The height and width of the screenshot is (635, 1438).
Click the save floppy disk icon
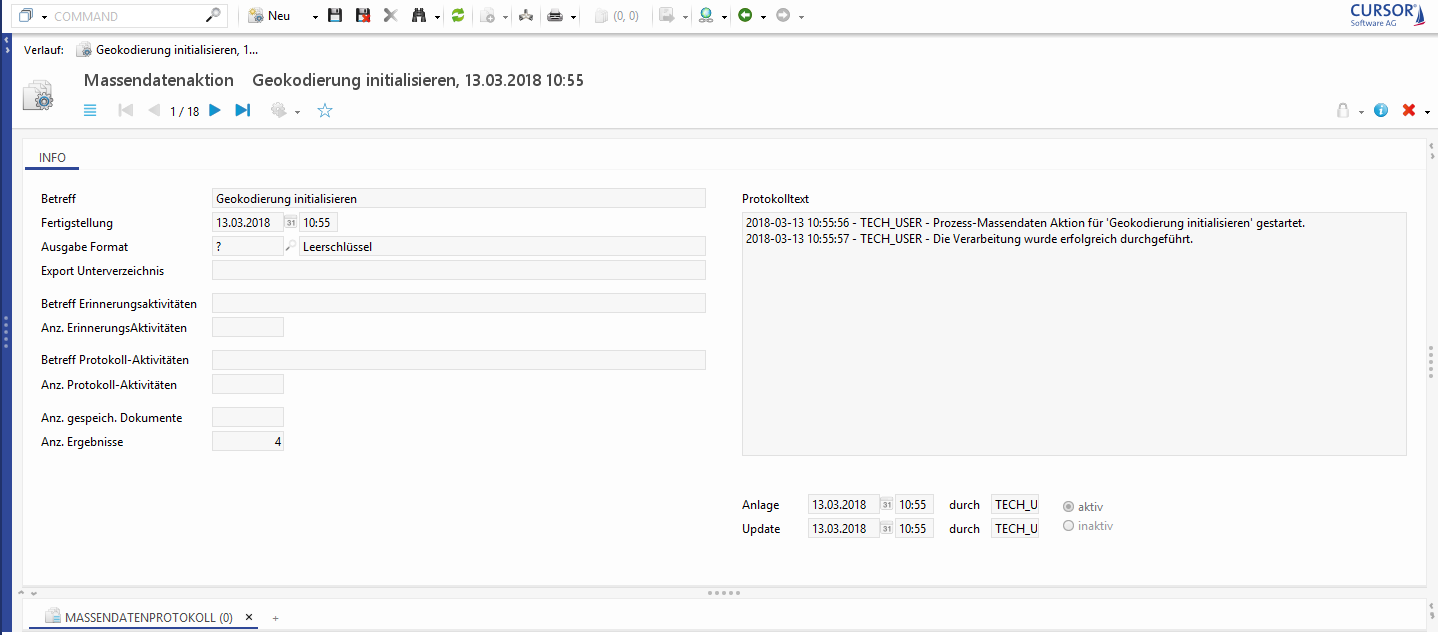coord(335,16)
